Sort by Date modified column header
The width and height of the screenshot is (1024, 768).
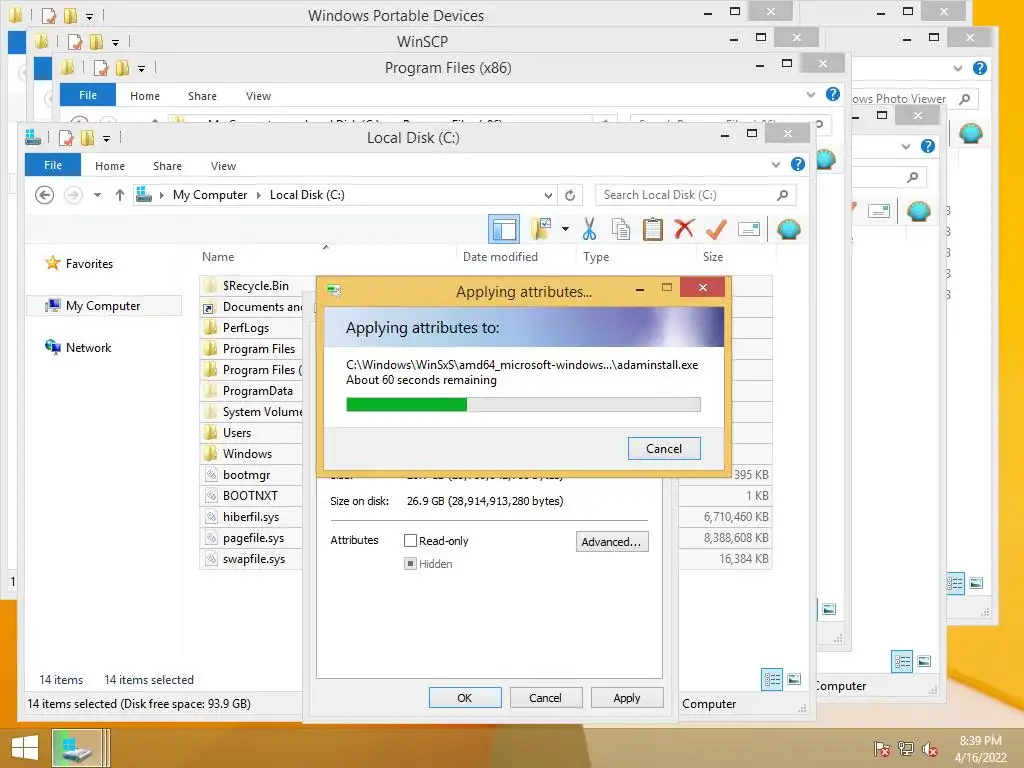[x=500, y=257]
